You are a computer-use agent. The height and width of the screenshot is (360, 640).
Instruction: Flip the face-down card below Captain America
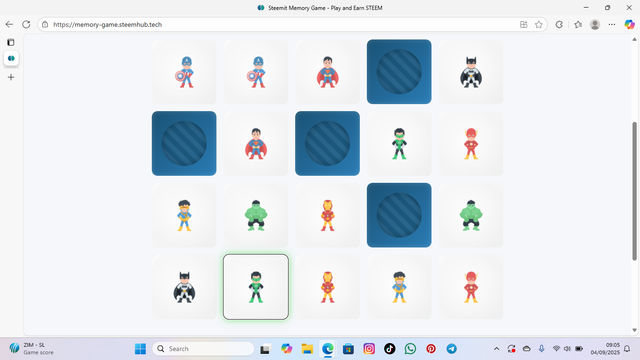(184, 143)
